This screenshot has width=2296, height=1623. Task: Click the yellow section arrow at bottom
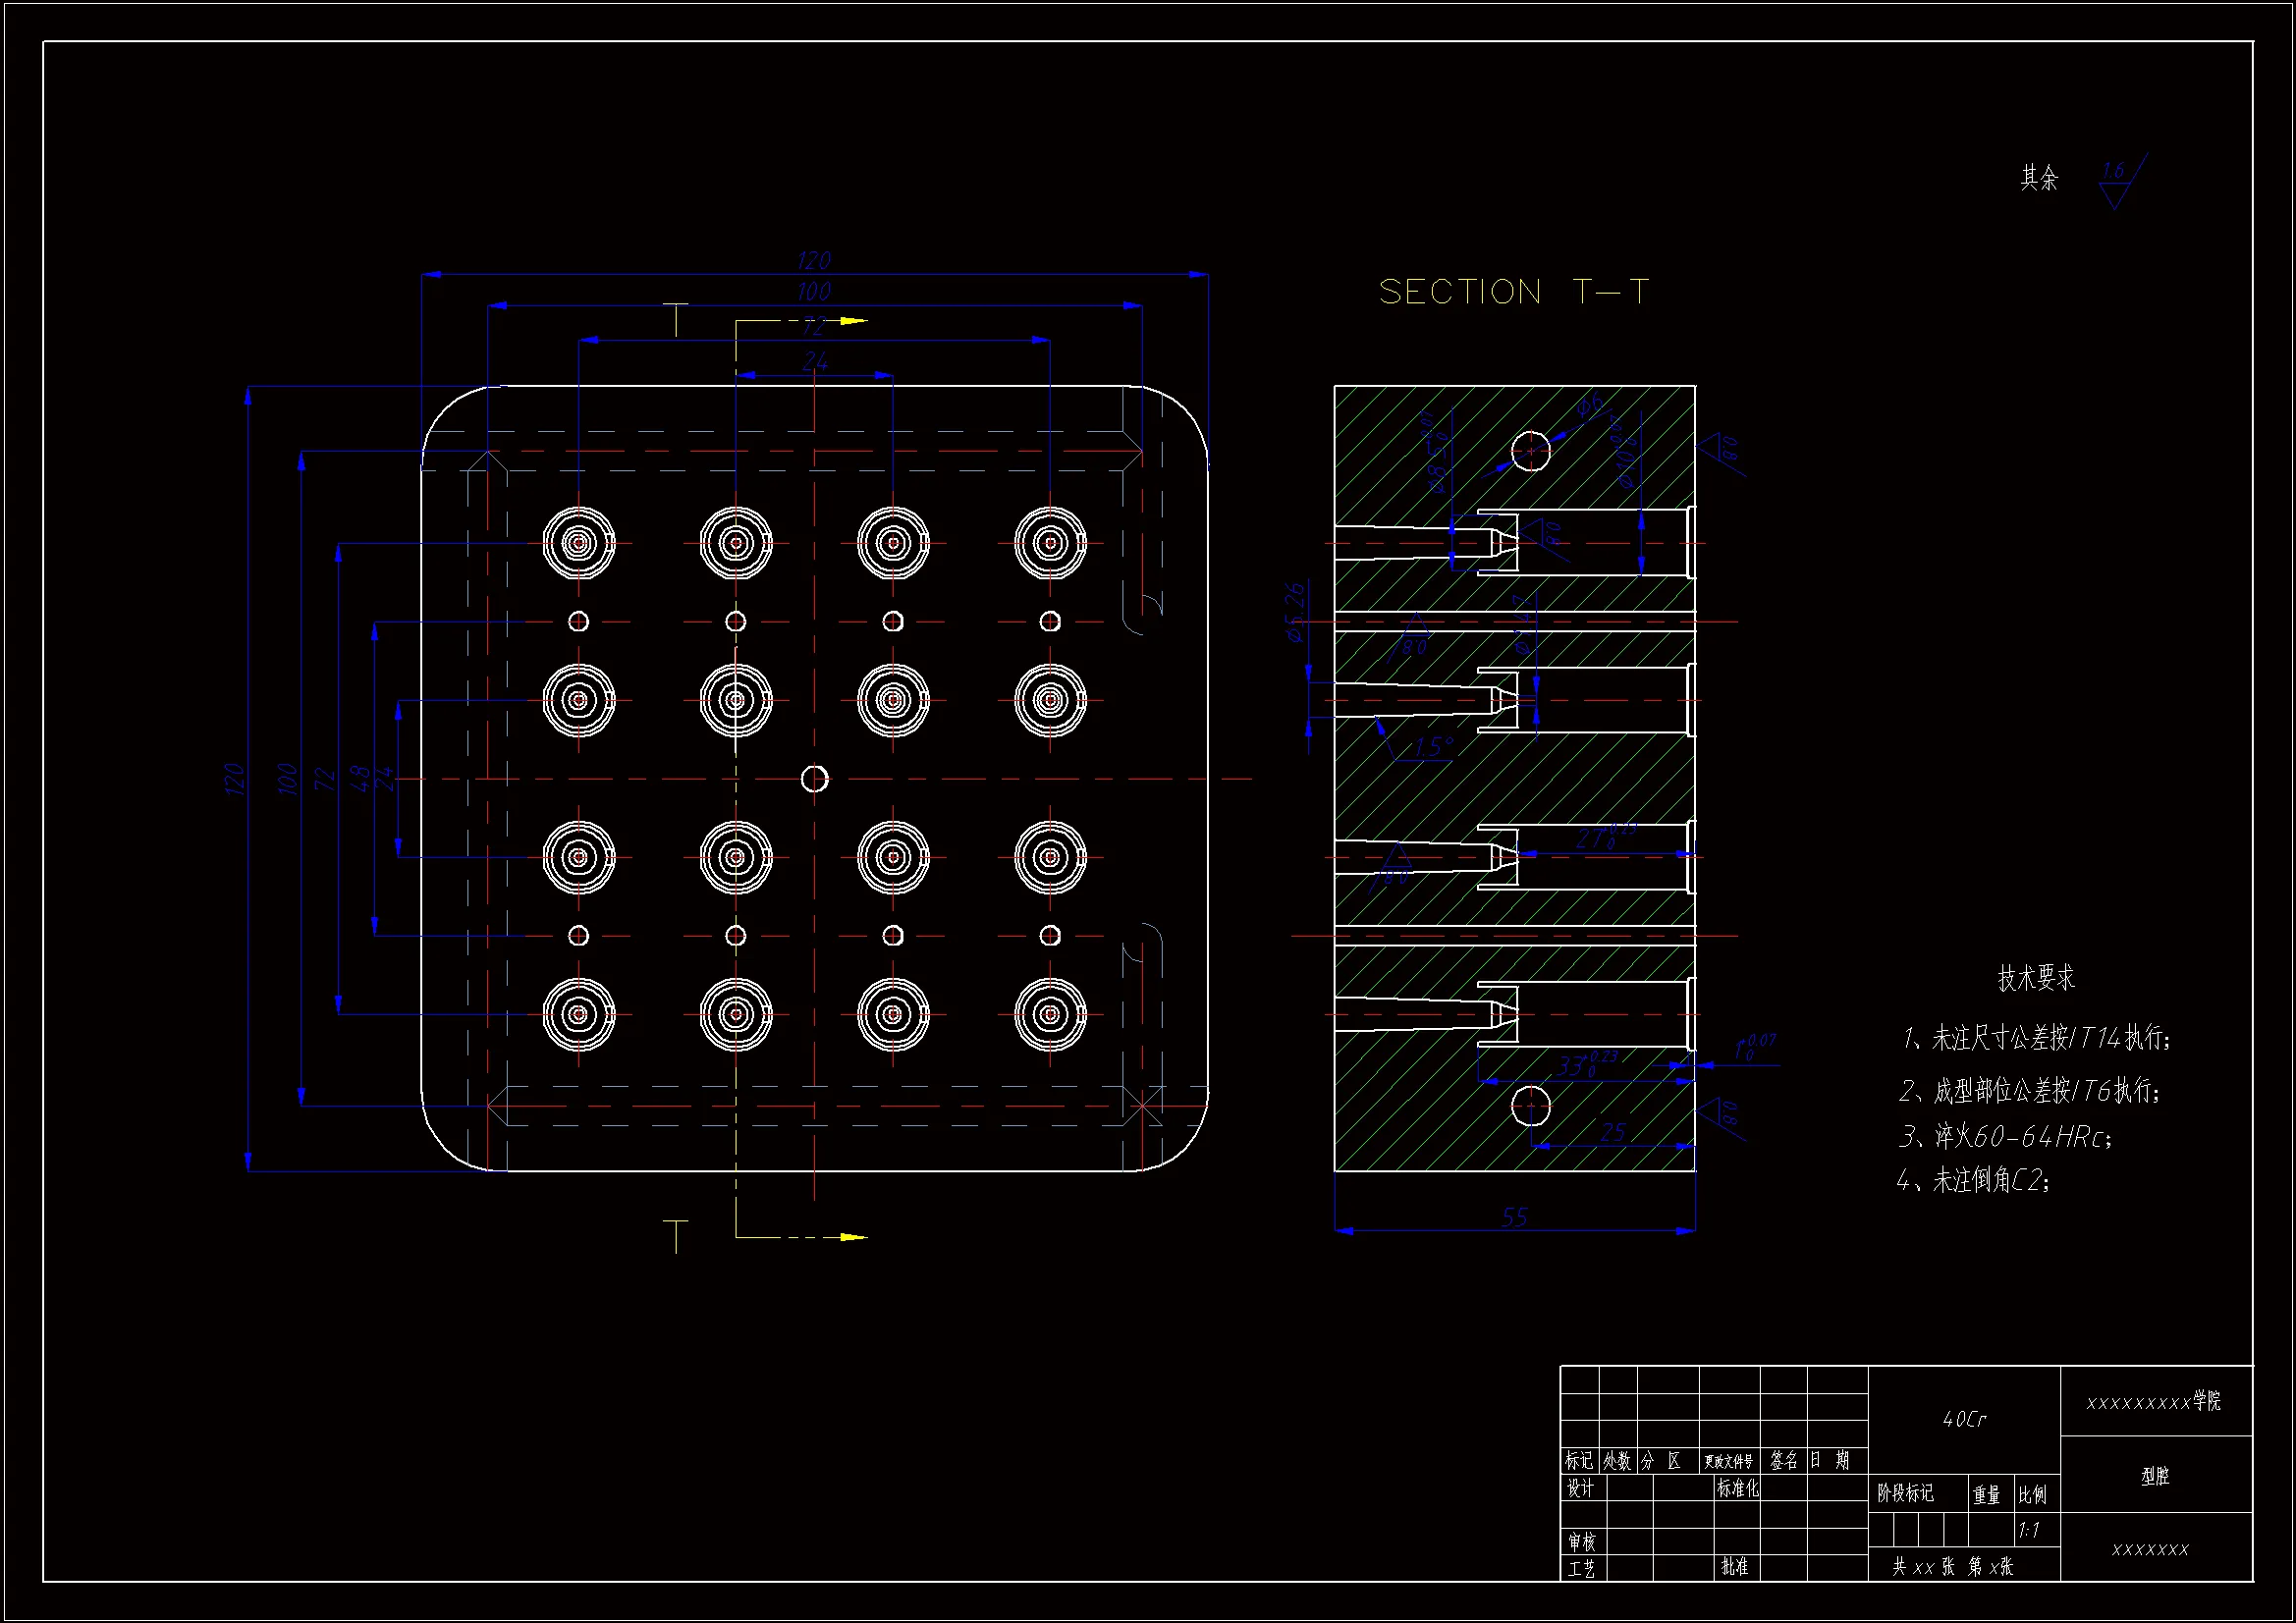[x=853, y=1237]
